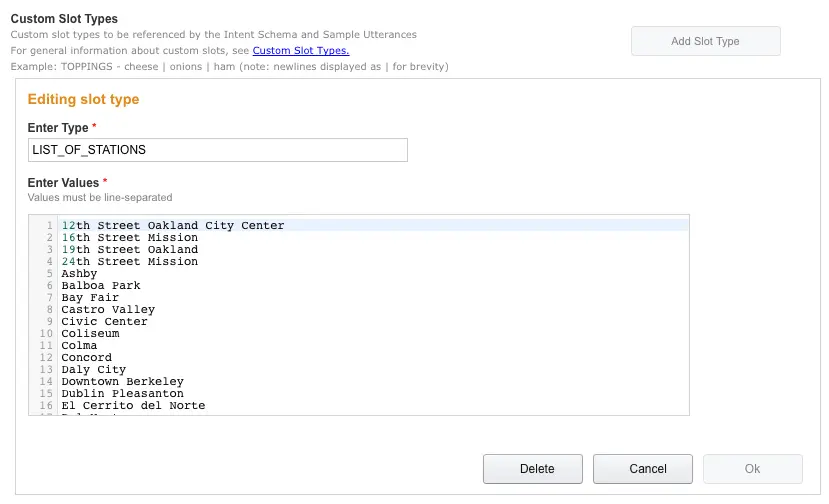Click the 16th Street Mission entry

pyautogui.click(x=129, y=238)
